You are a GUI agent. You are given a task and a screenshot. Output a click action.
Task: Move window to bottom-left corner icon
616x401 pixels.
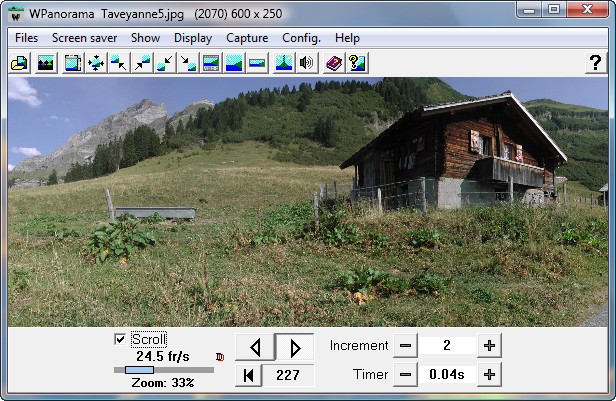coord(165,63)
